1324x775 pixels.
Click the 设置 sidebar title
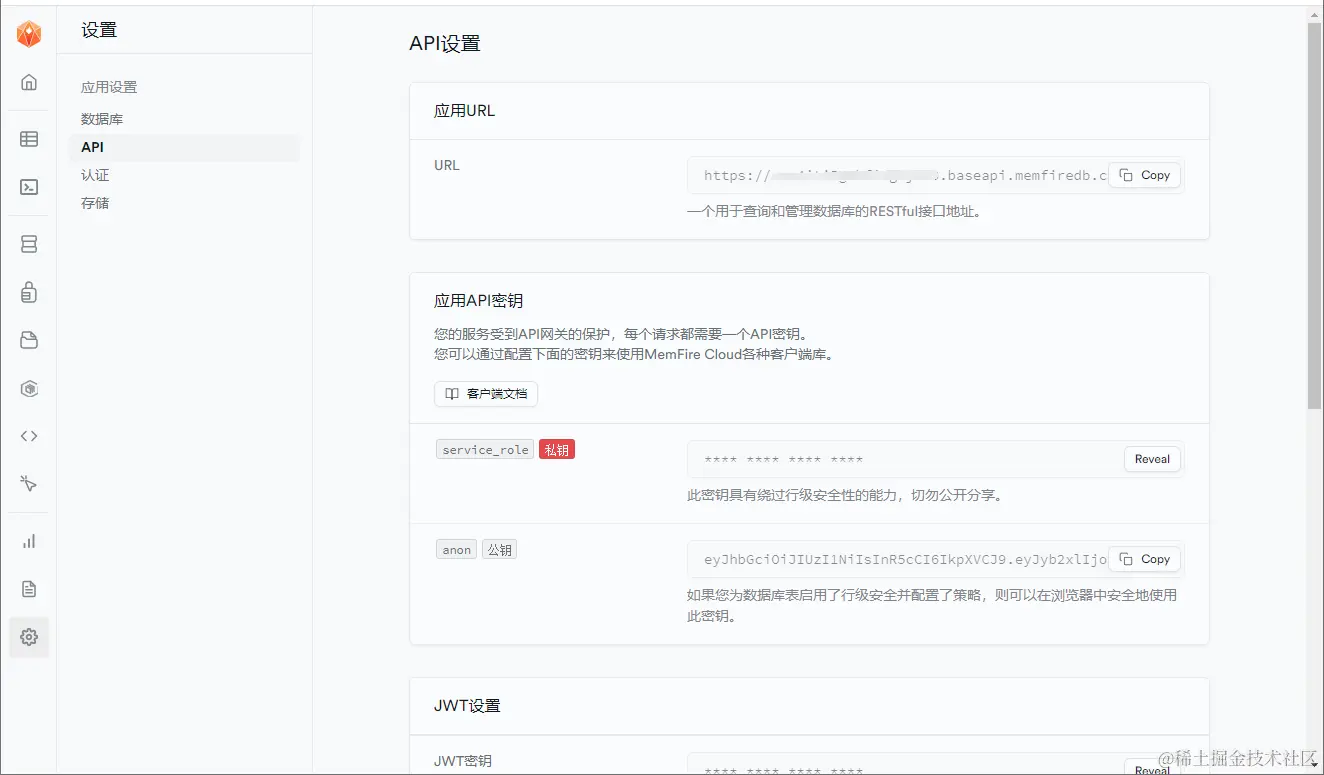pos(99,30)
